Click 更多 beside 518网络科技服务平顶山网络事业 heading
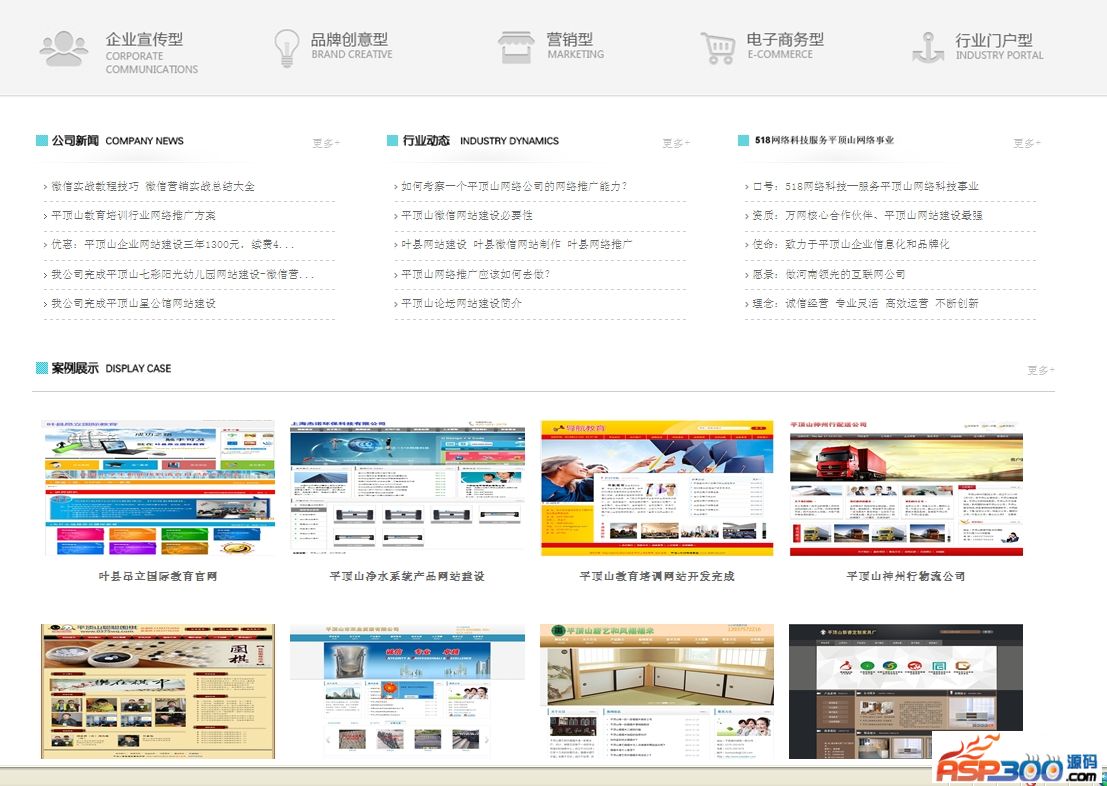The height and width of the screenshot is (786, 1107). [x=1027, y=143]
